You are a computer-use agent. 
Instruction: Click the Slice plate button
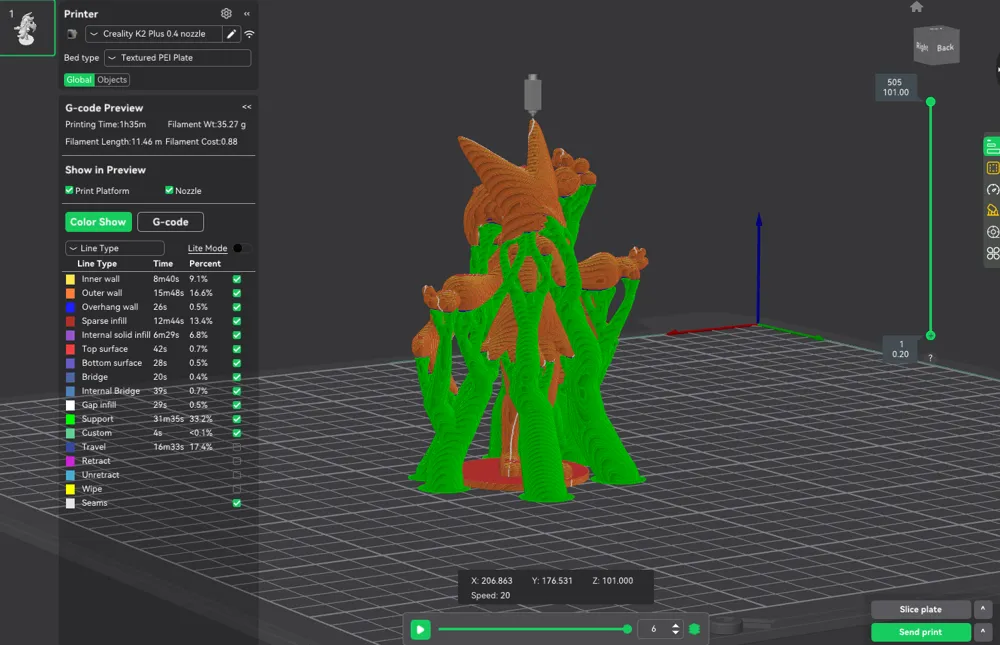(x=920, y=609)
